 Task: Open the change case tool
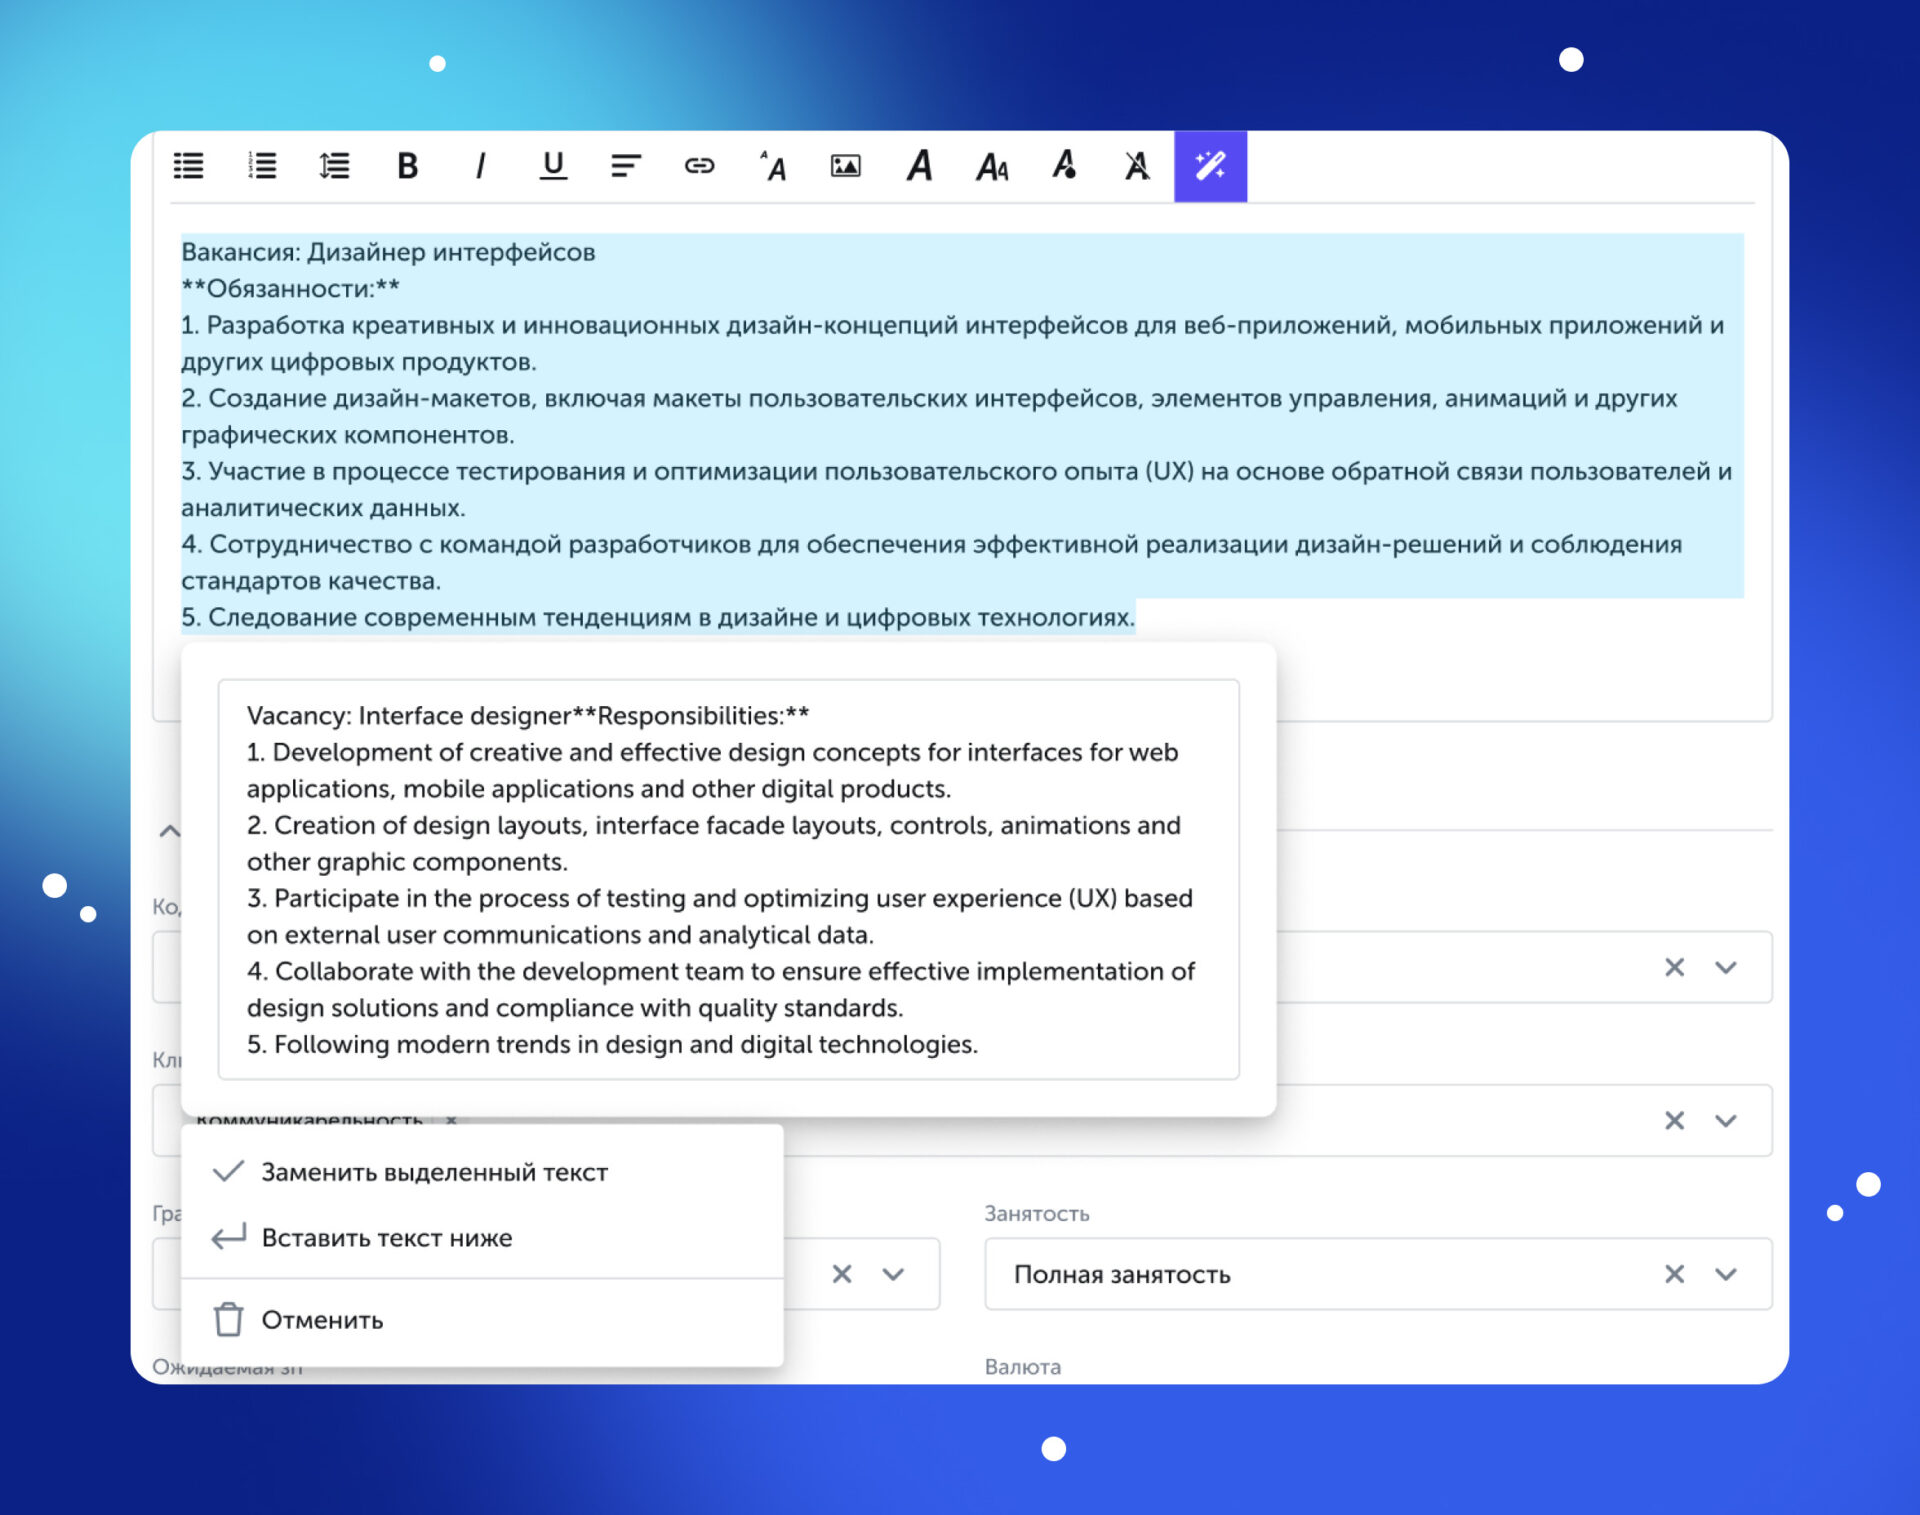click(x=992, y=167)
